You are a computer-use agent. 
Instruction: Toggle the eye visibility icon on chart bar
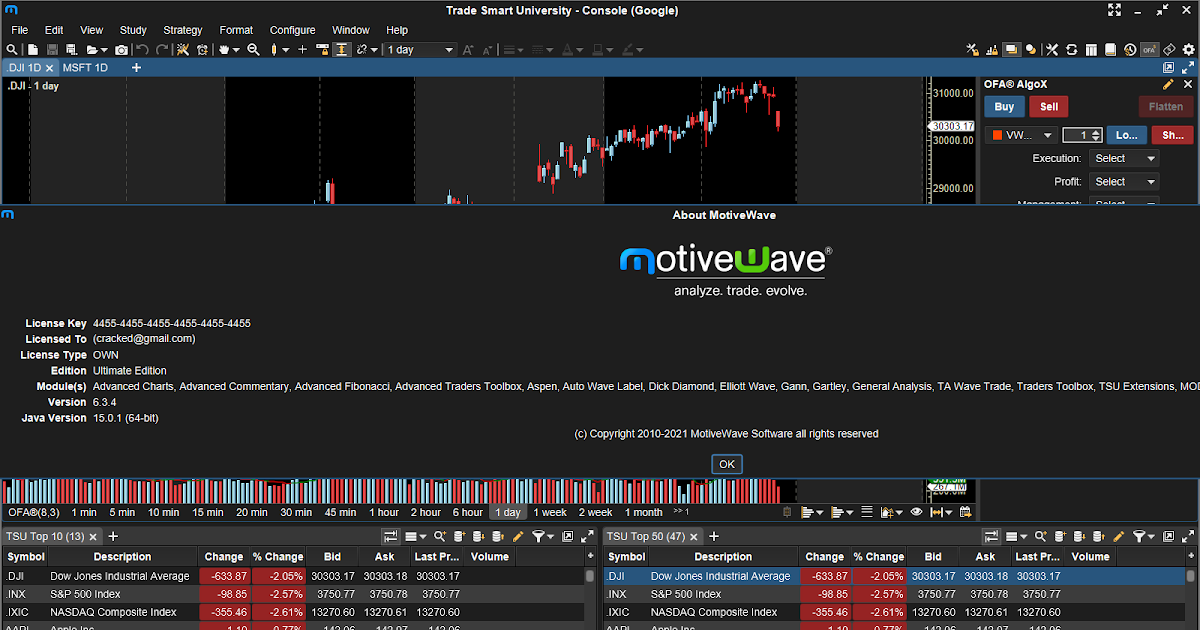coord(915,512)
